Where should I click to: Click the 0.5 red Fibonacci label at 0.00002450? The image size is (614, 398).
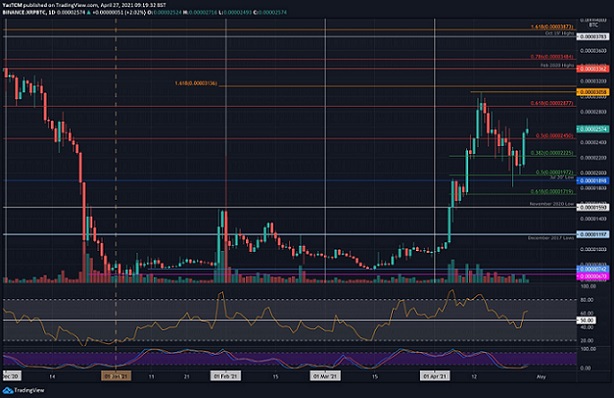(x=554, y=136)
